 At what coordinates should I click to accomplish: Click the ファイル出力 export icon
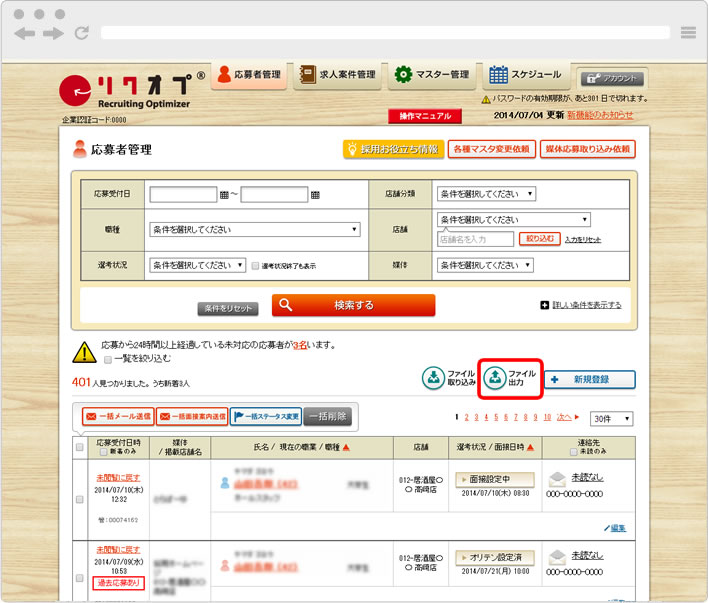495,378
